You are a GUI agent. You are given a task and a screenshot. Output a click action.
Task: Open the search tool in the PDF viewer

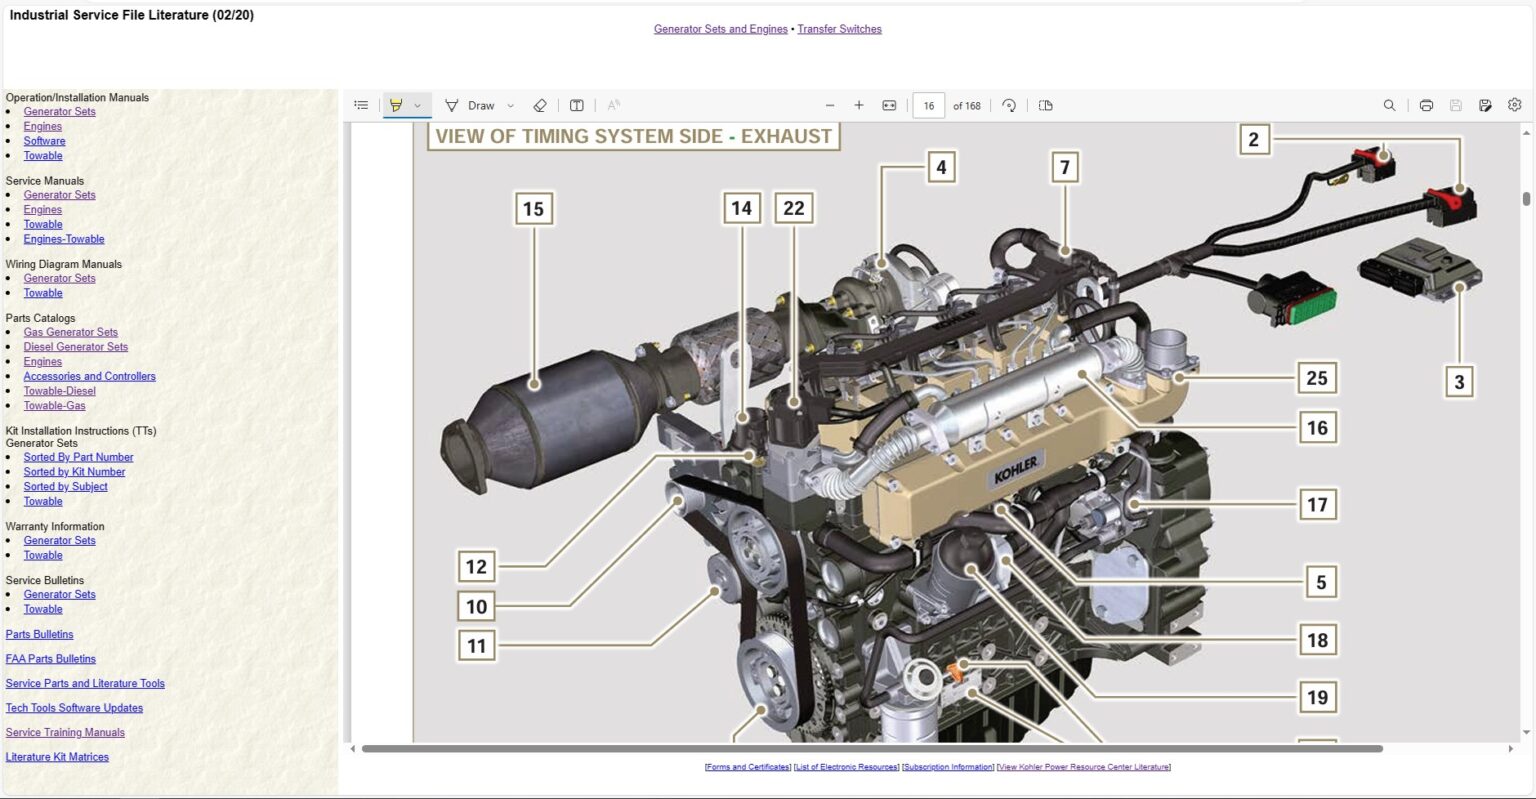[1389, 105]
